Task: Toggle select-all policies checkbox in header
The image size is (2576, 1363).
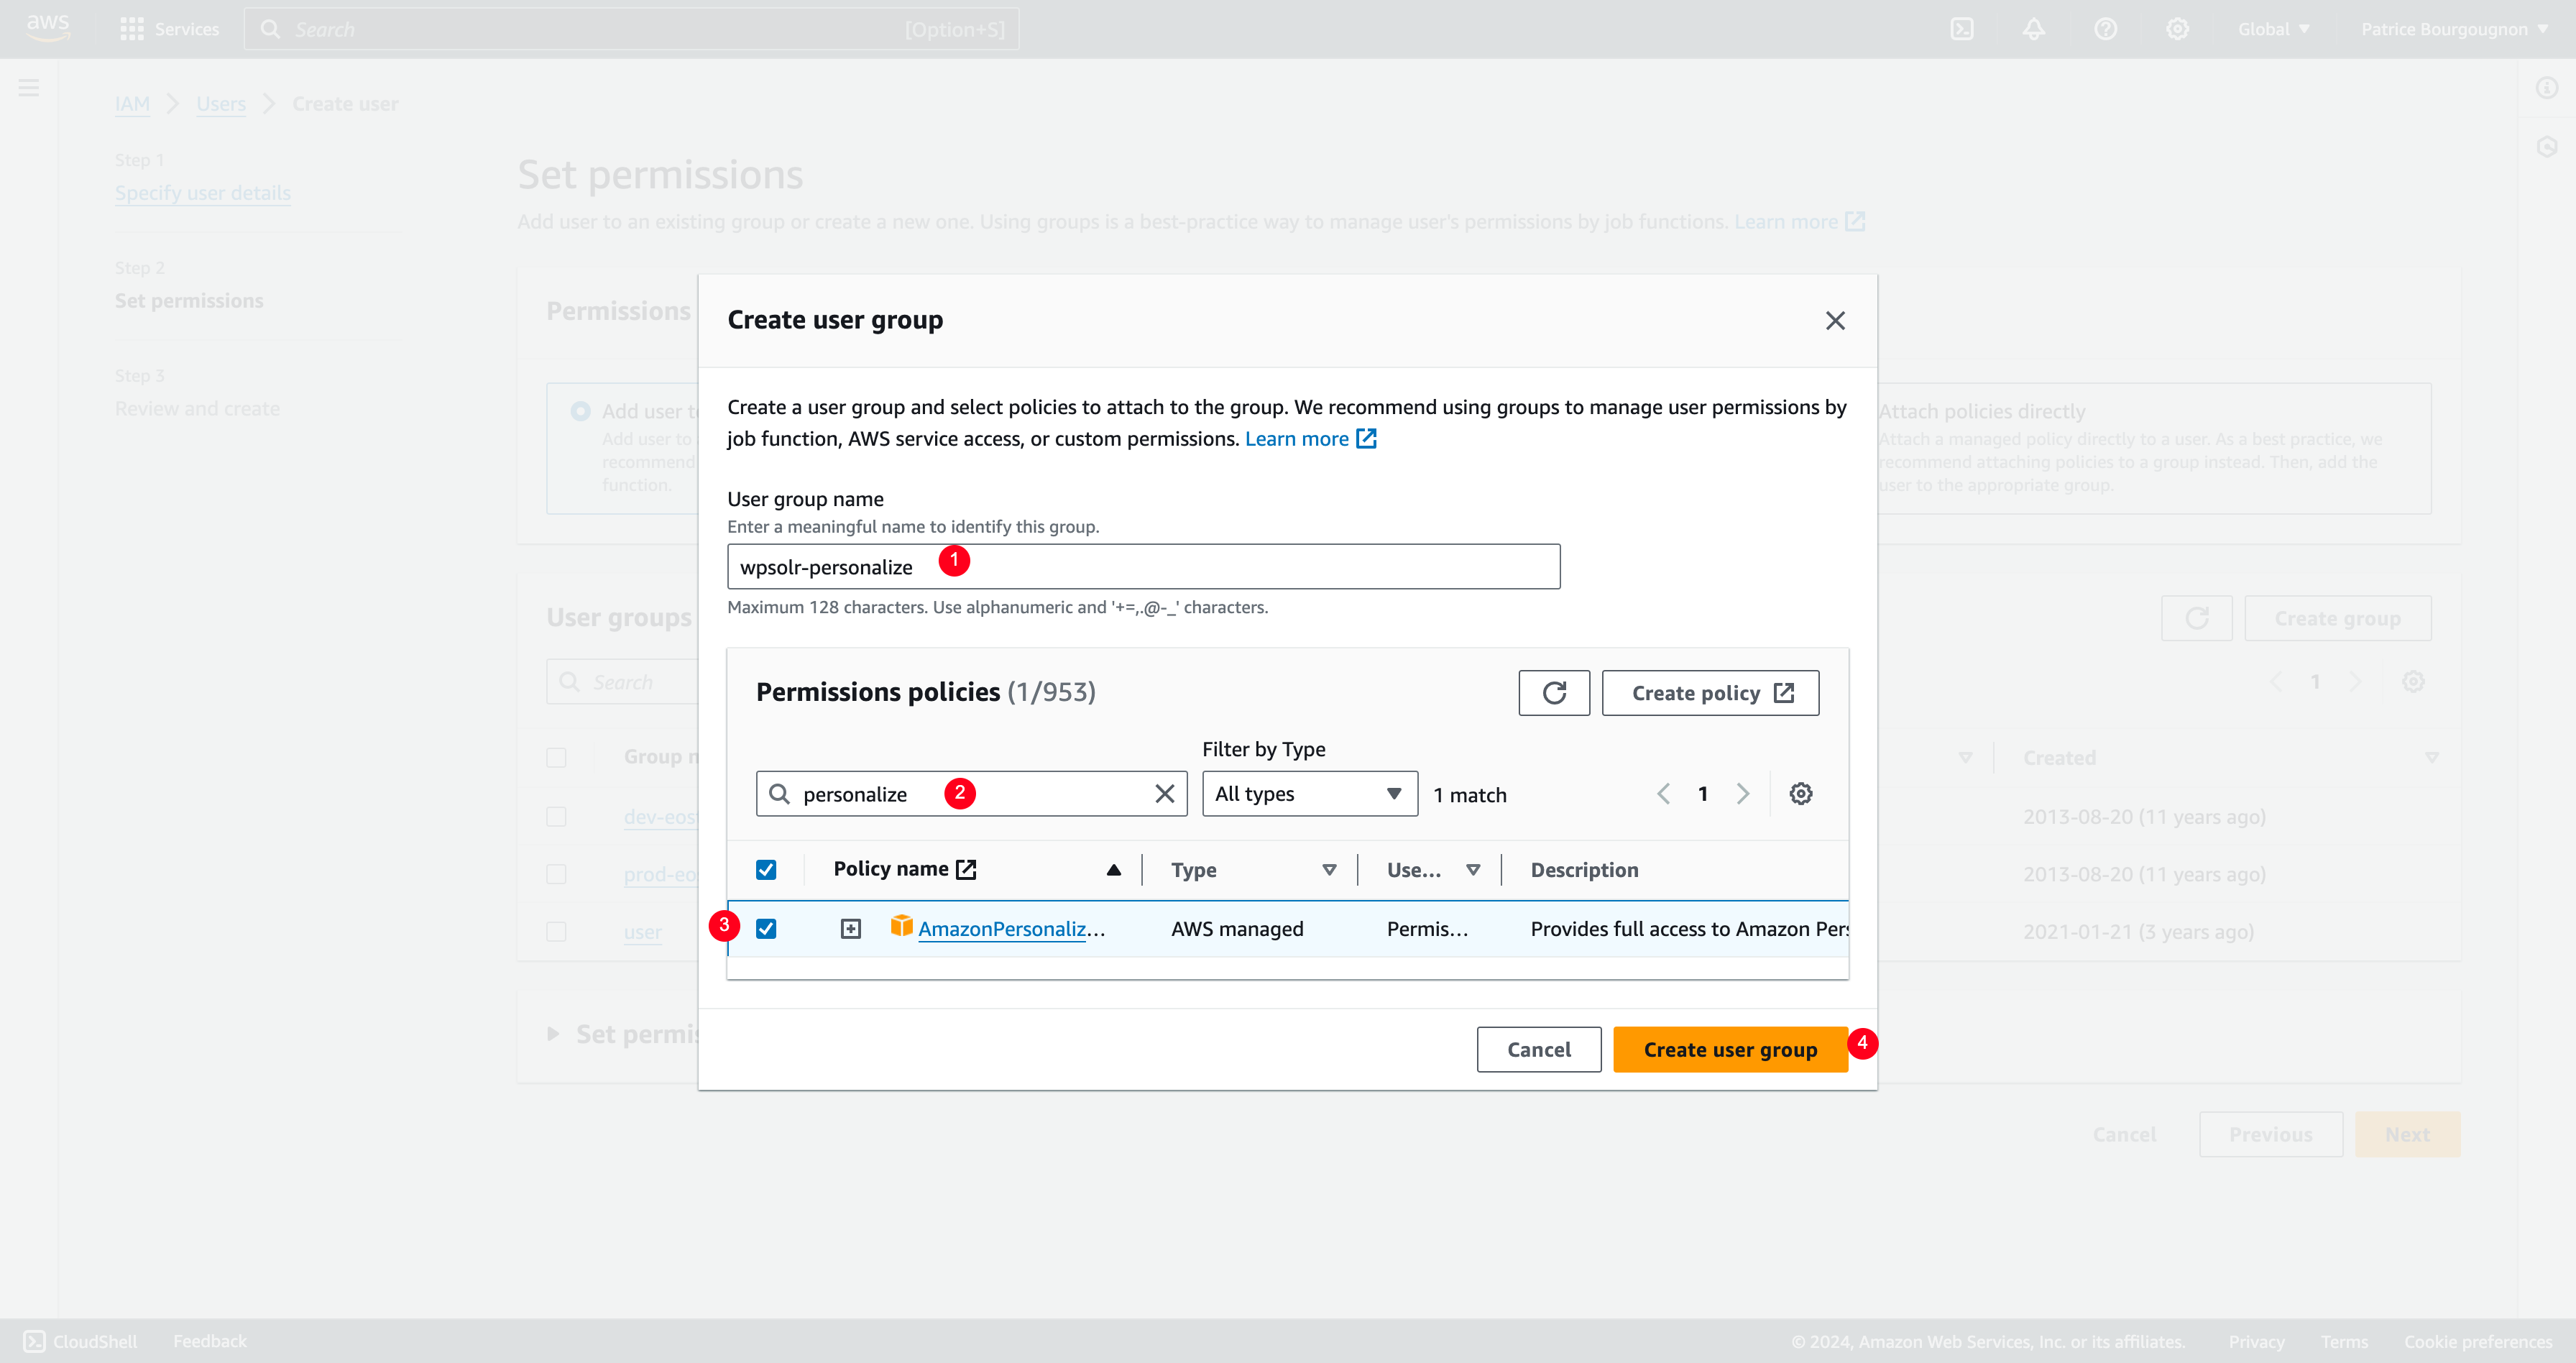Action: [766, 870]
